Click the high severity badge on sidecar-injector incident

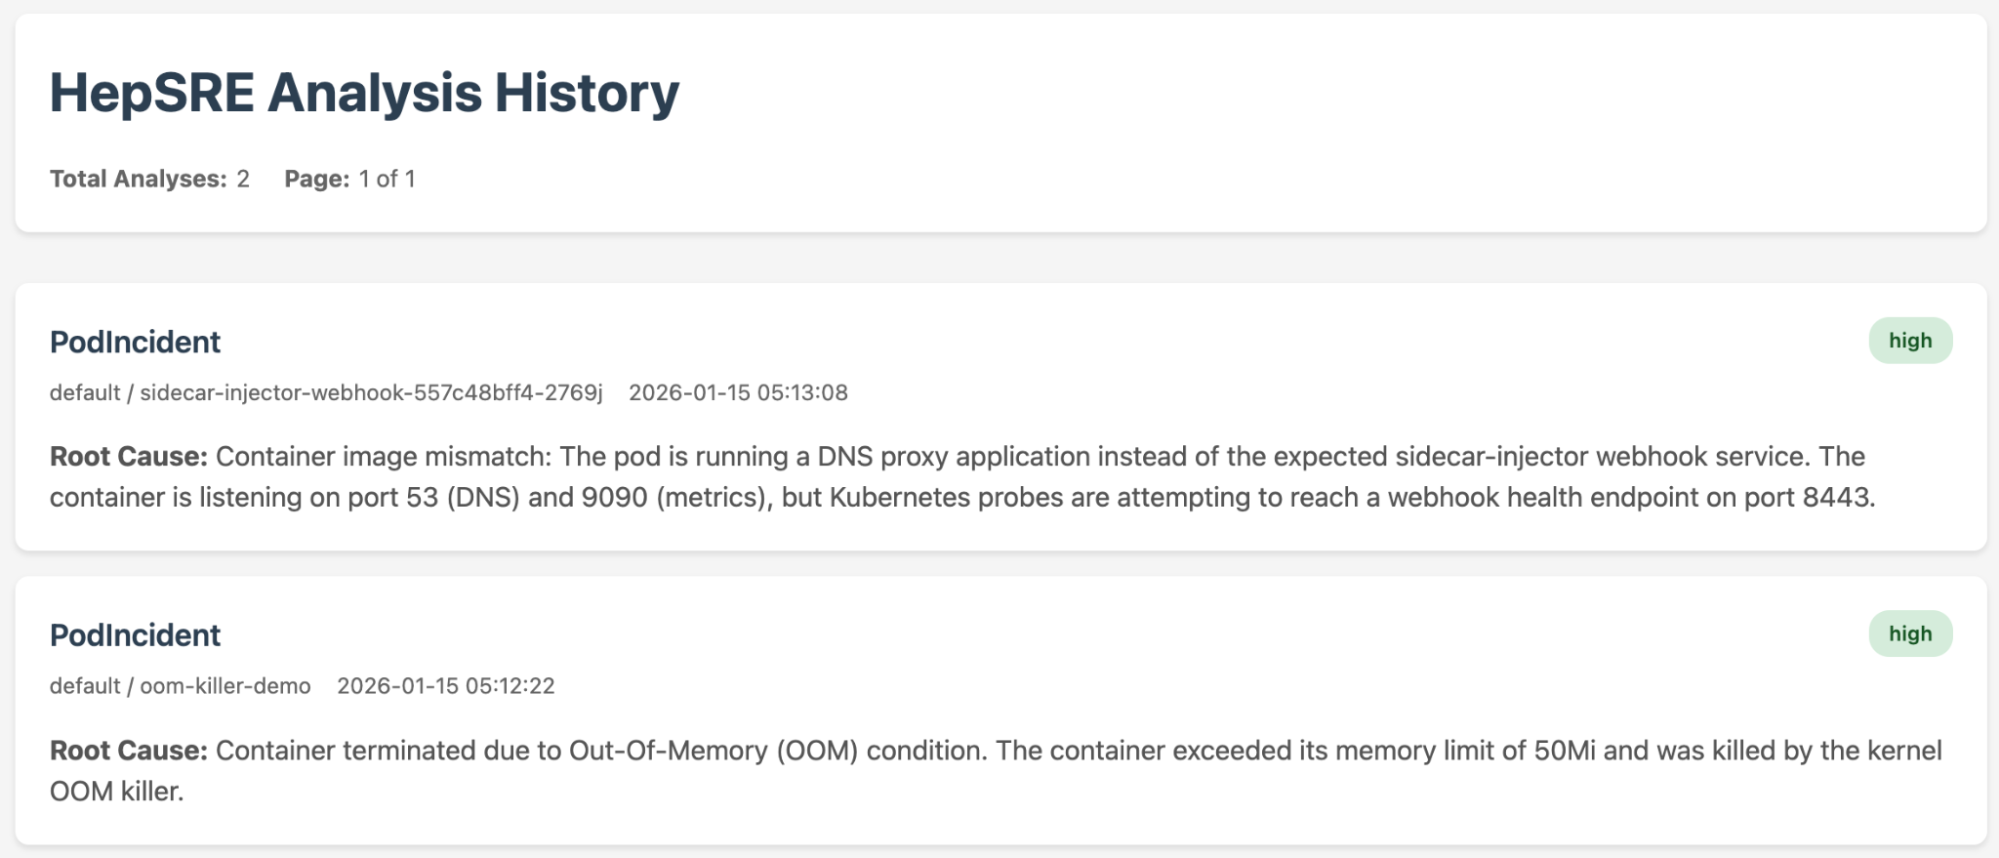click(x=1909, y=341)
